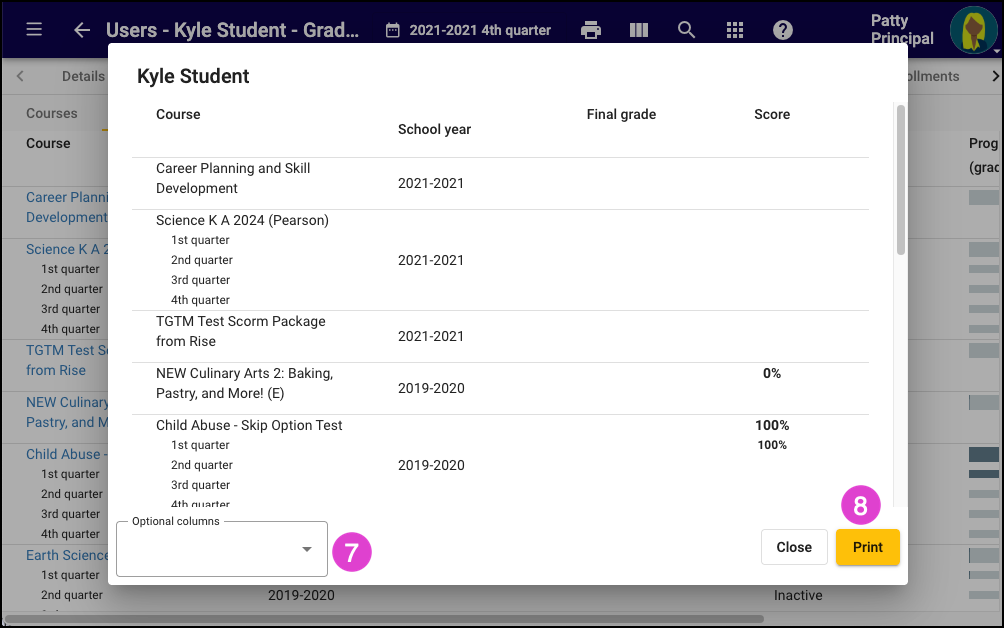Screen dimensions: 1004x628
Task: Open Career Planning course link in background
Action: click(67, 207)
